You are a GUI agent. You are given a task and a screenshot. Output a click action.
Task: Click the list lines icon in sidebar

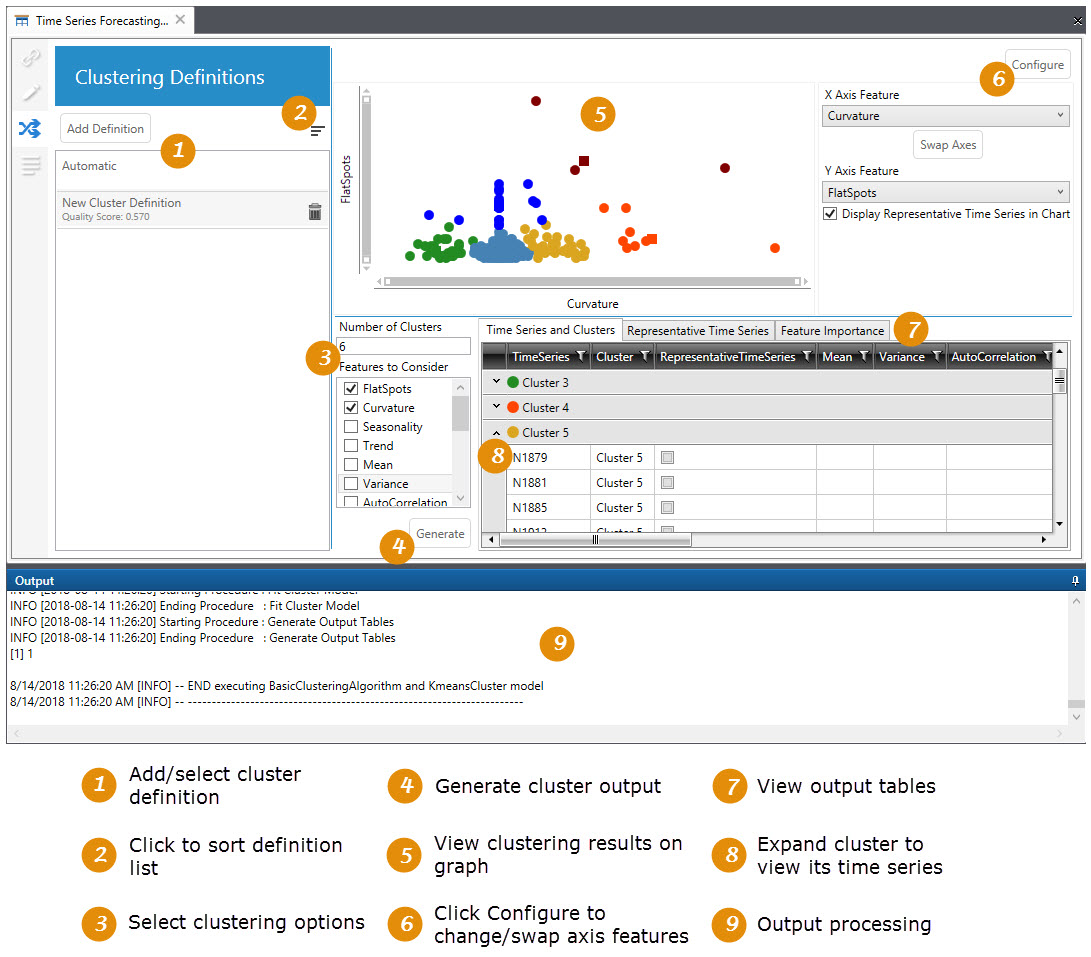click(x=31, y=166)
